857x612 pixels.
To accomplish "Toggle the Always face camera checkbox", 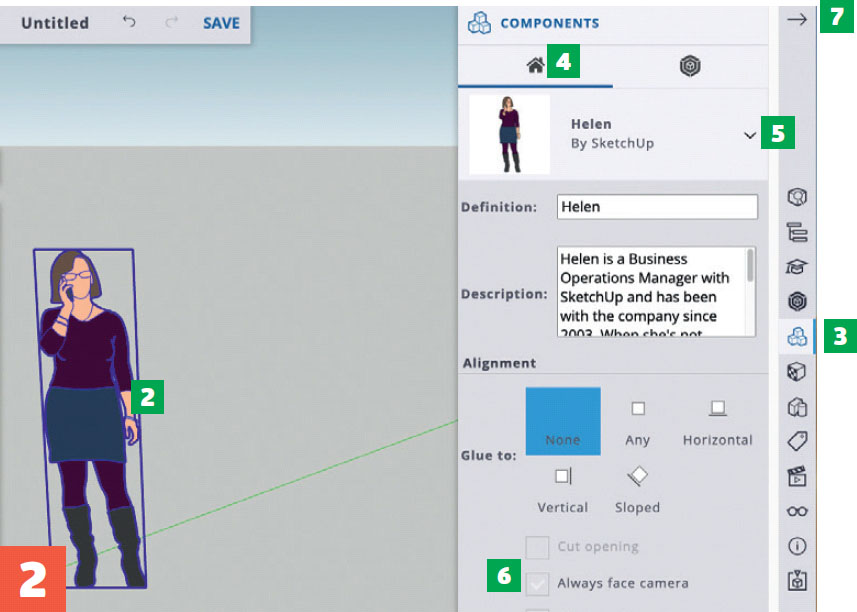I will click(538, 583).
